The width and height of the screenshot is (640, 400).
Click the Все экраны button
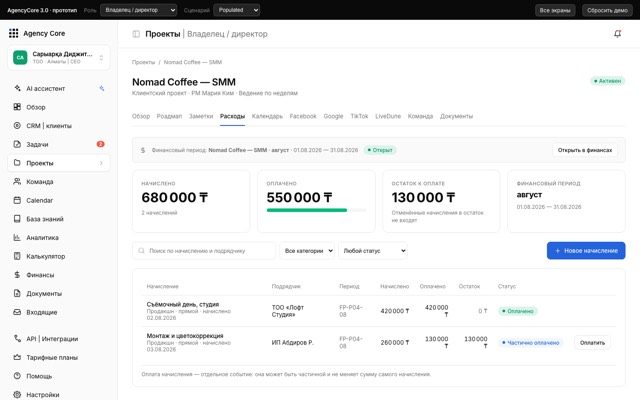555,10
